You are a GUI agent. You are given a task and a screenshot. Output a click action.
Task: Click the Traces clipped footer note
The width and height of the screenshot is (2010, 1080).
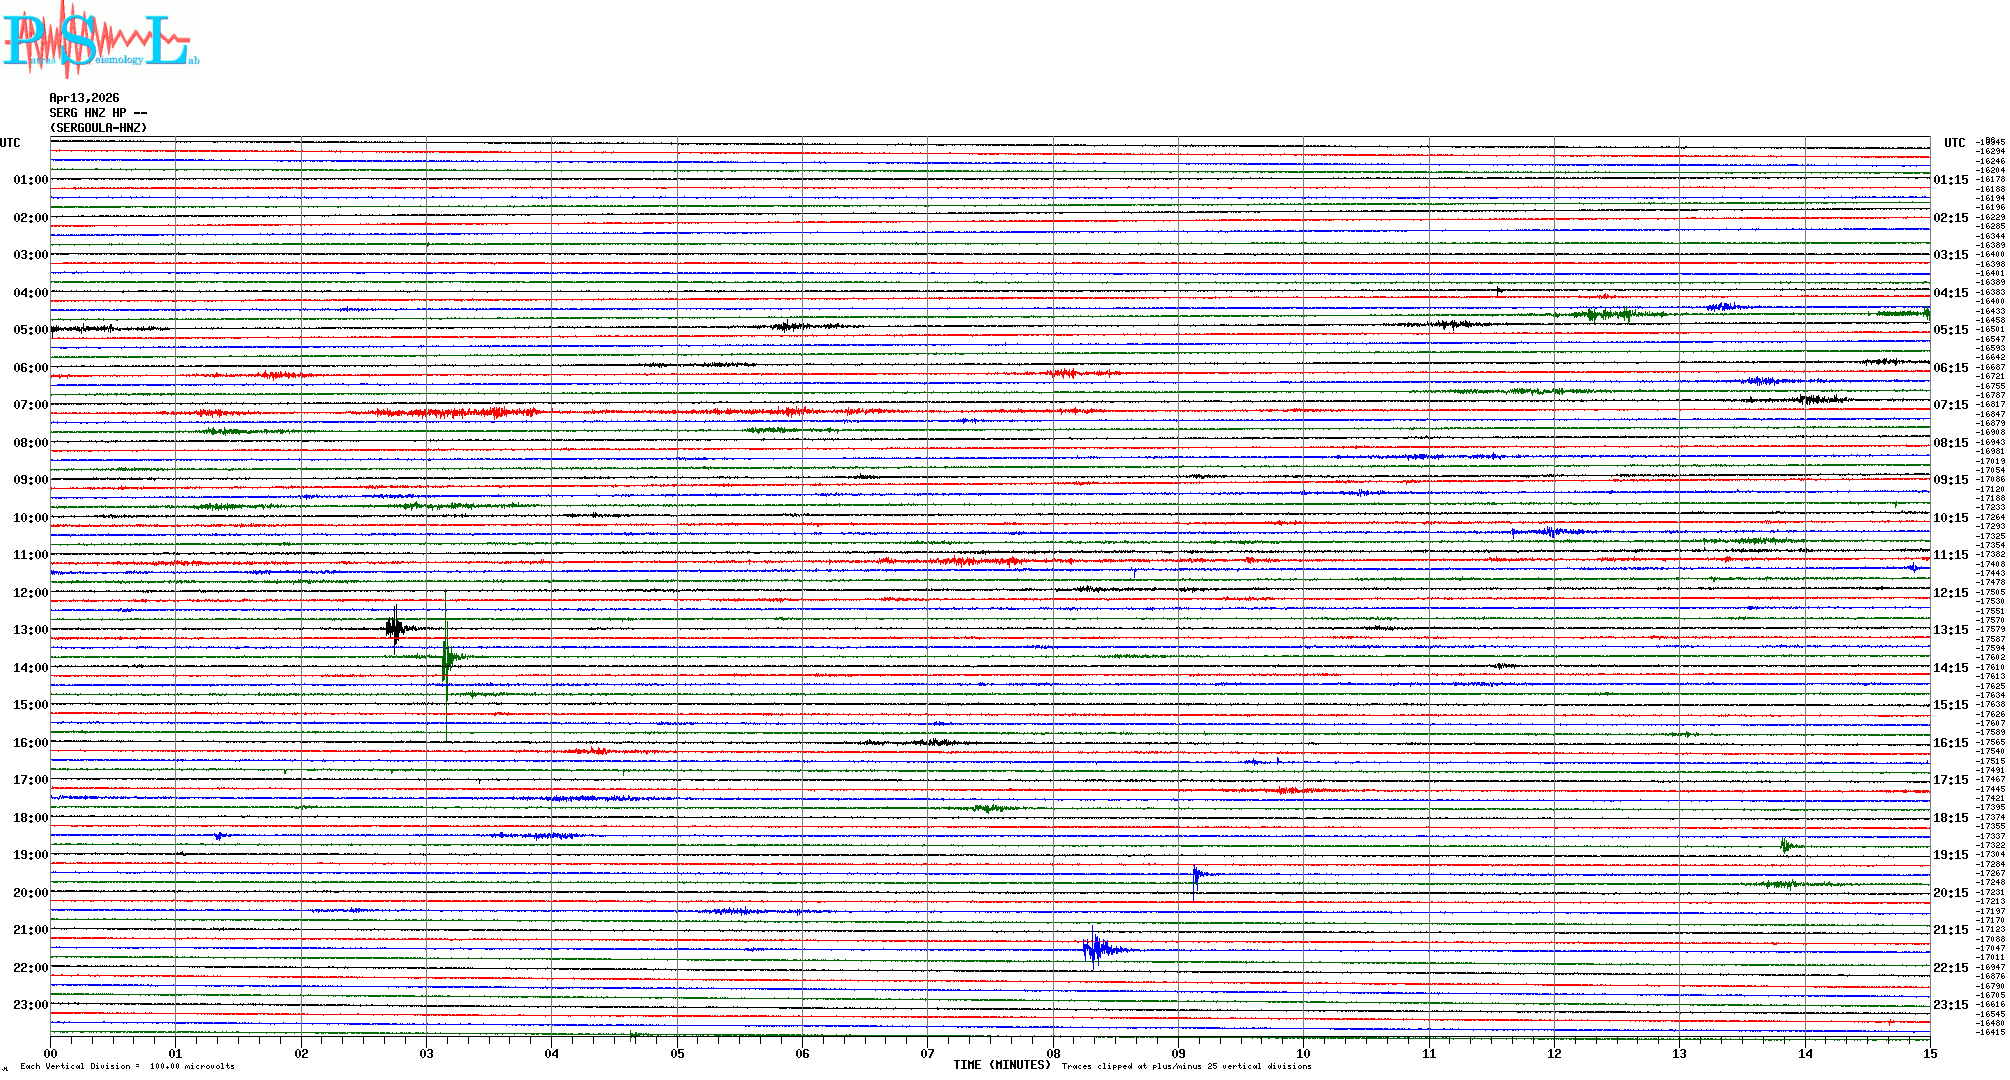coord(1186,1066)
